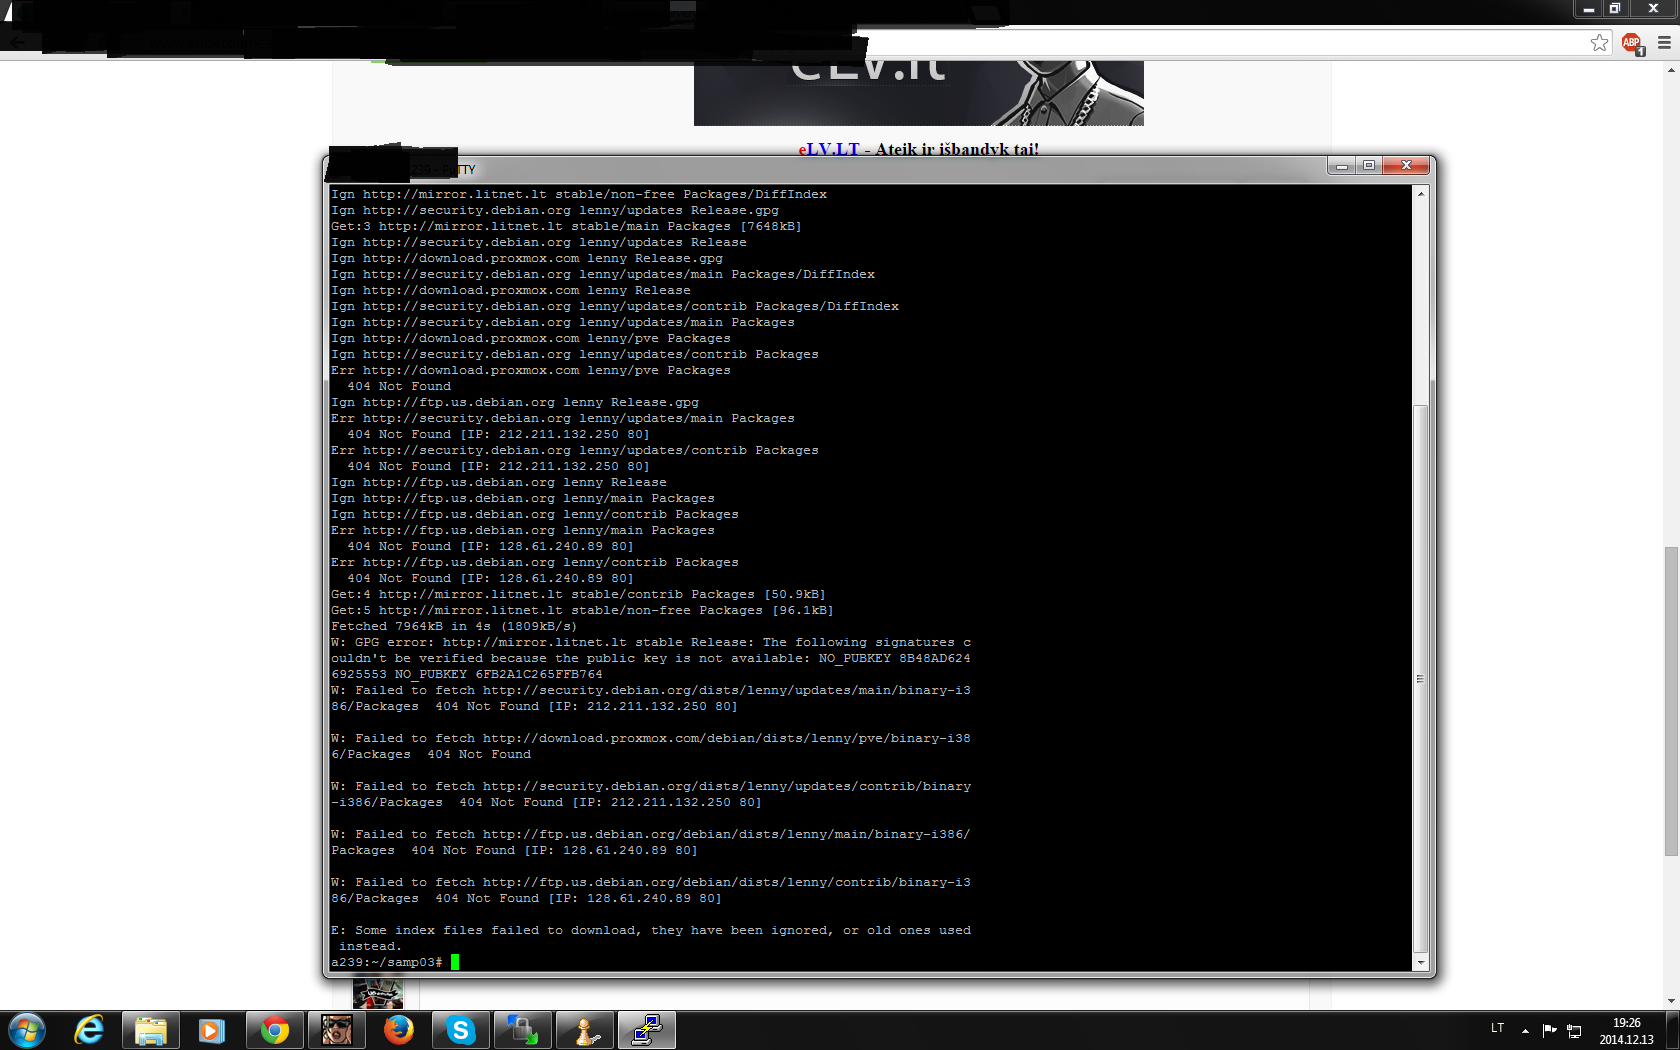
Task: Switch to the PuTTY taskbar icon
Action: 647,1030
